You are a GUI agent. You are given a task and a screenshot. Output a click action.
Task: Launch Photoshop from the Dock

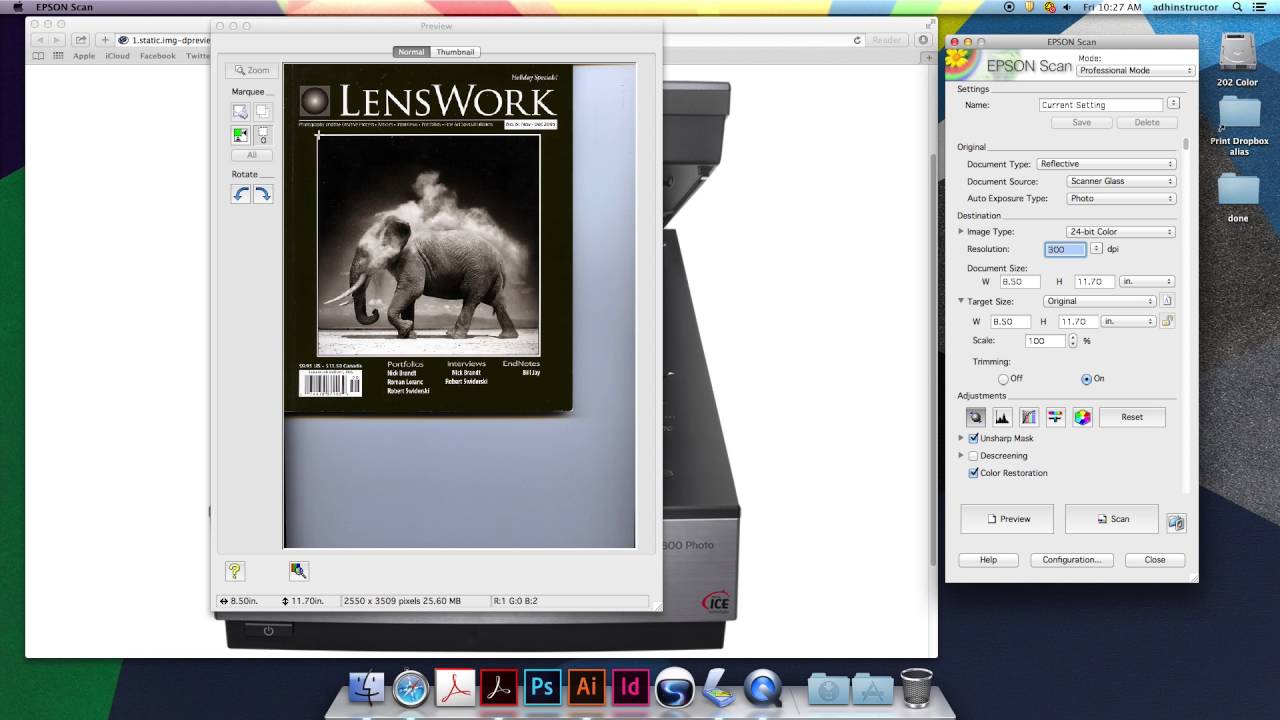542,687
